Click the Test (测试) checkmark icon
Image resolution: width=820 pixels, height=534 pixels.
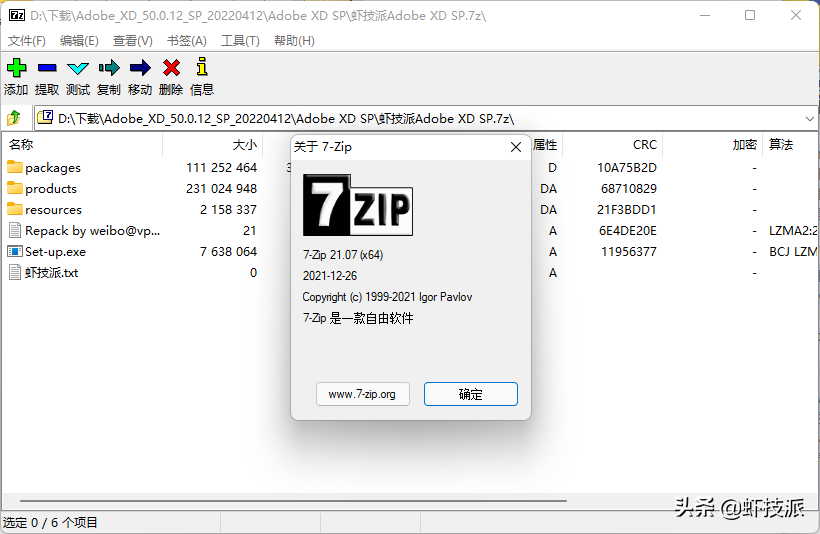coord(78,68)
